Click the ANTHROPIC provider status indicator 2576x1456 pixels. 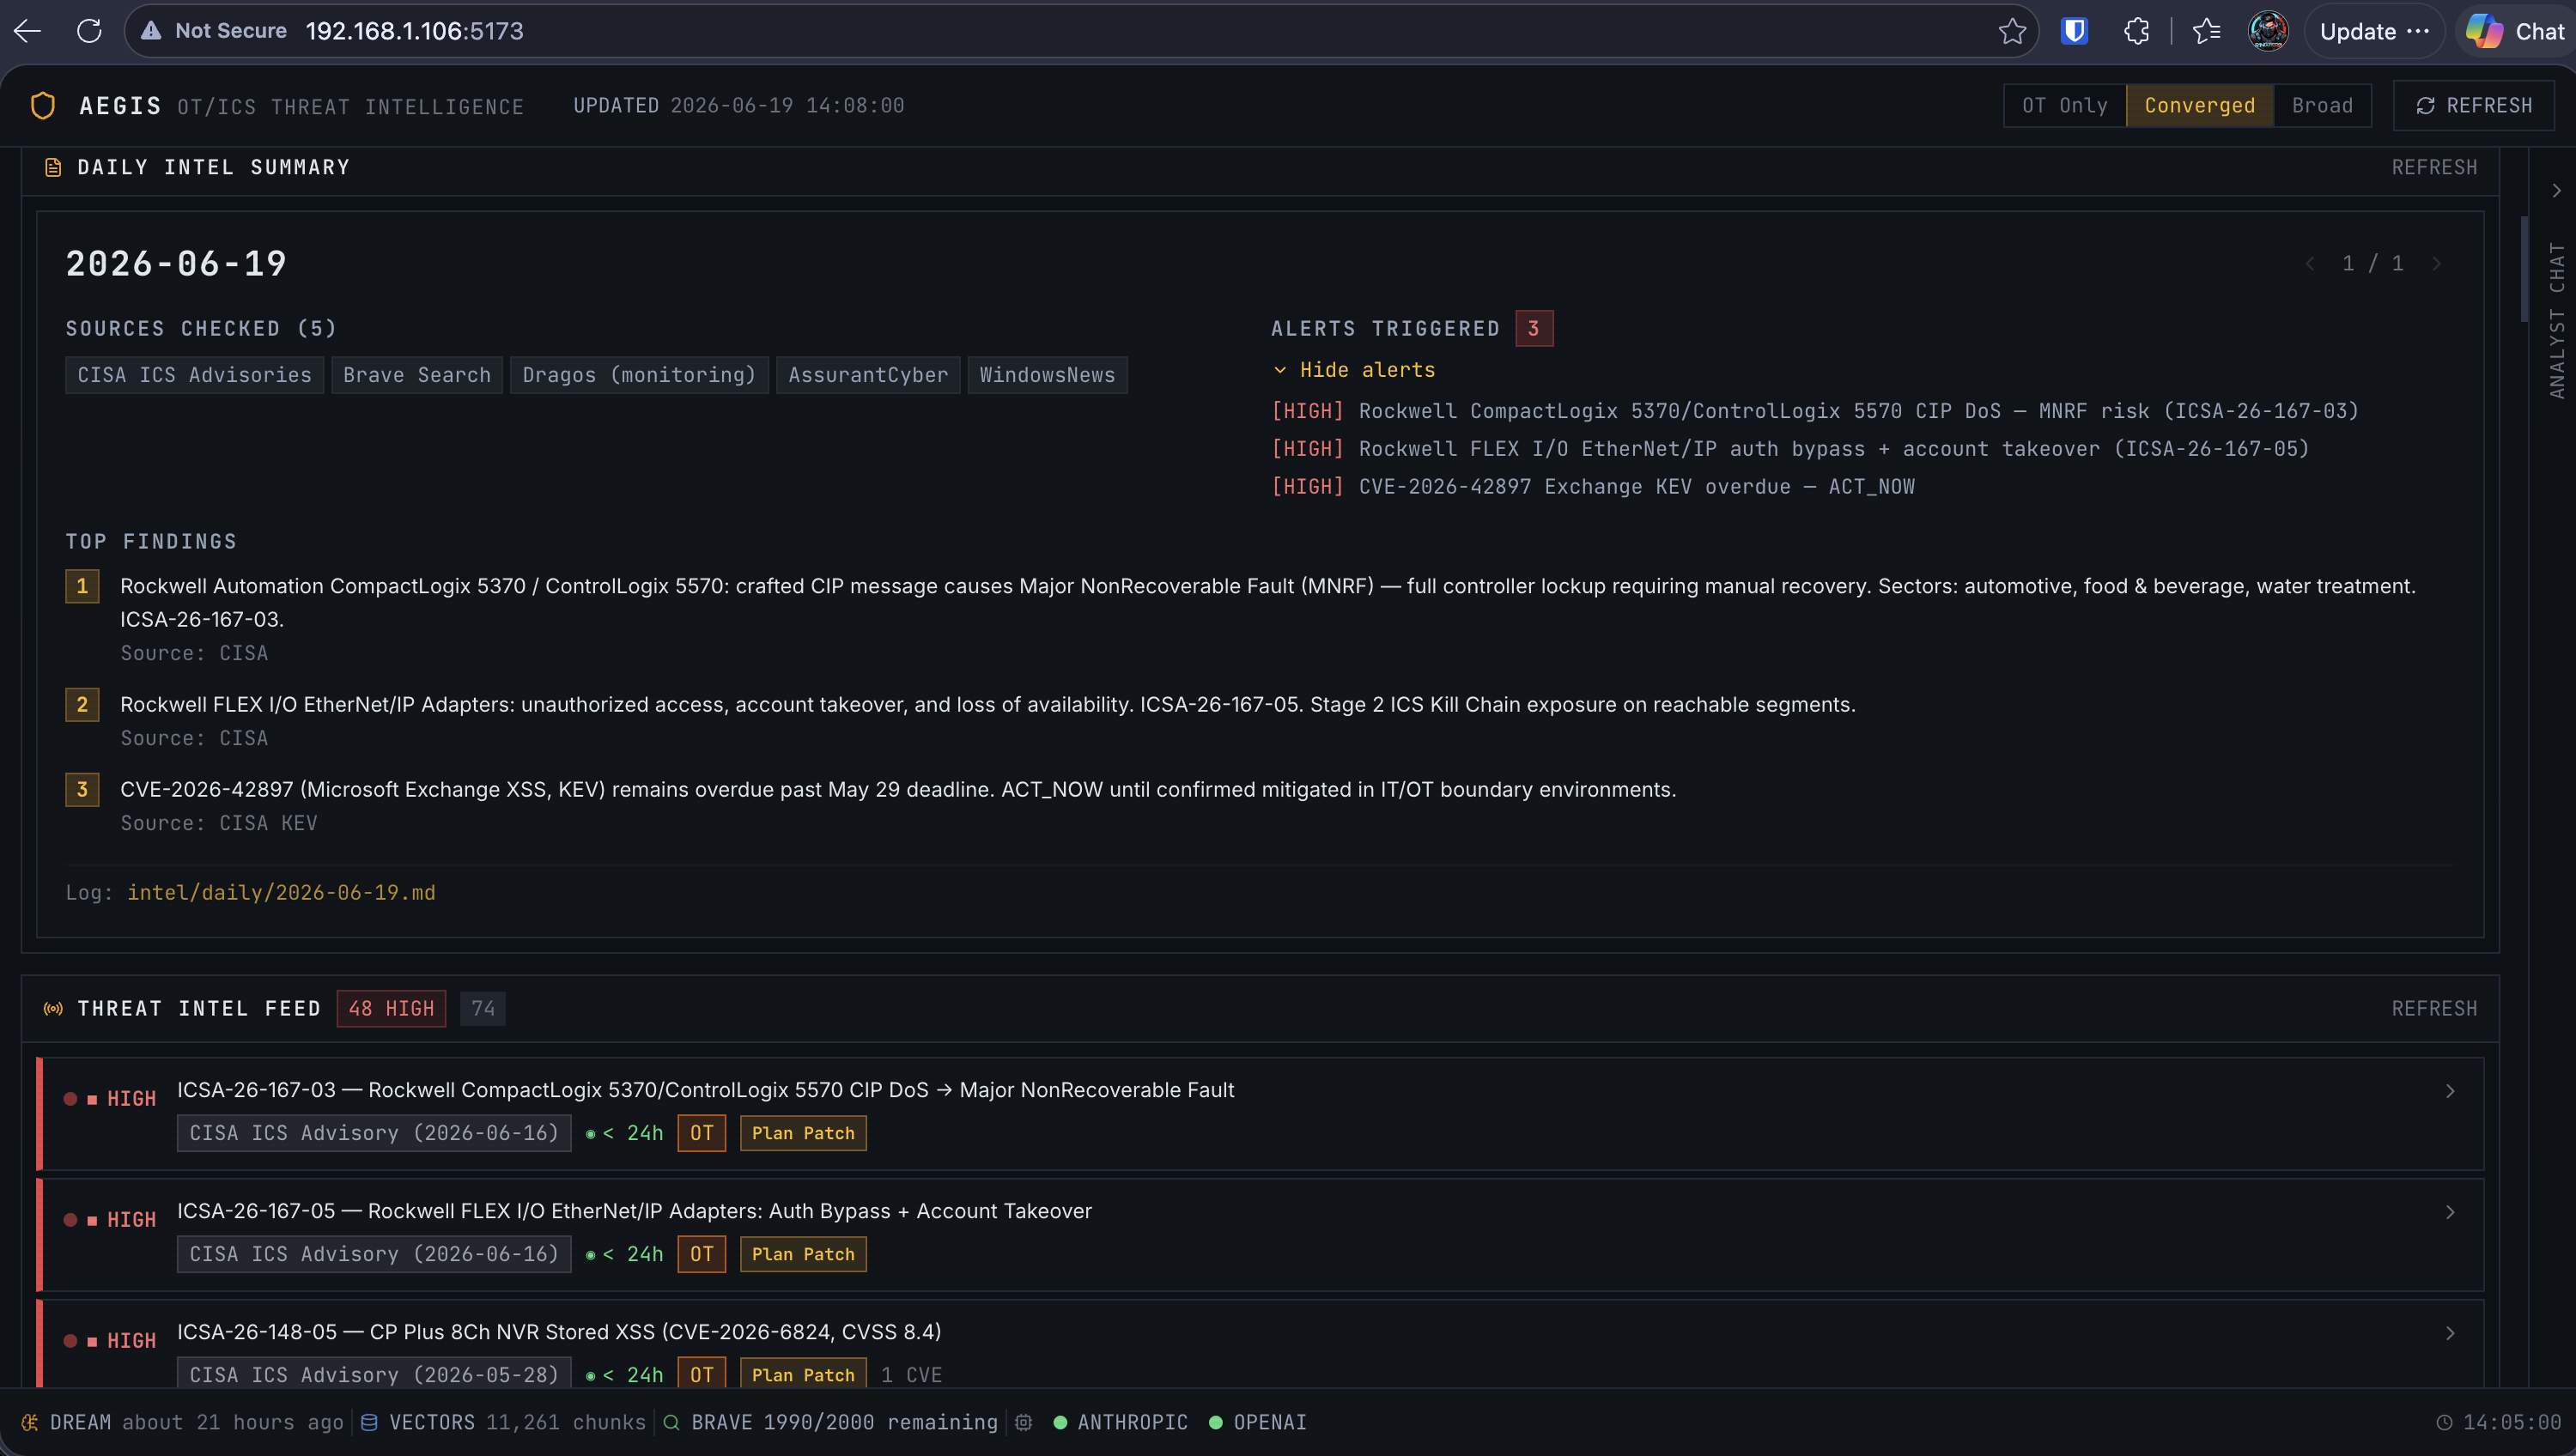pyautogui.click(x=1120, y=1422)
